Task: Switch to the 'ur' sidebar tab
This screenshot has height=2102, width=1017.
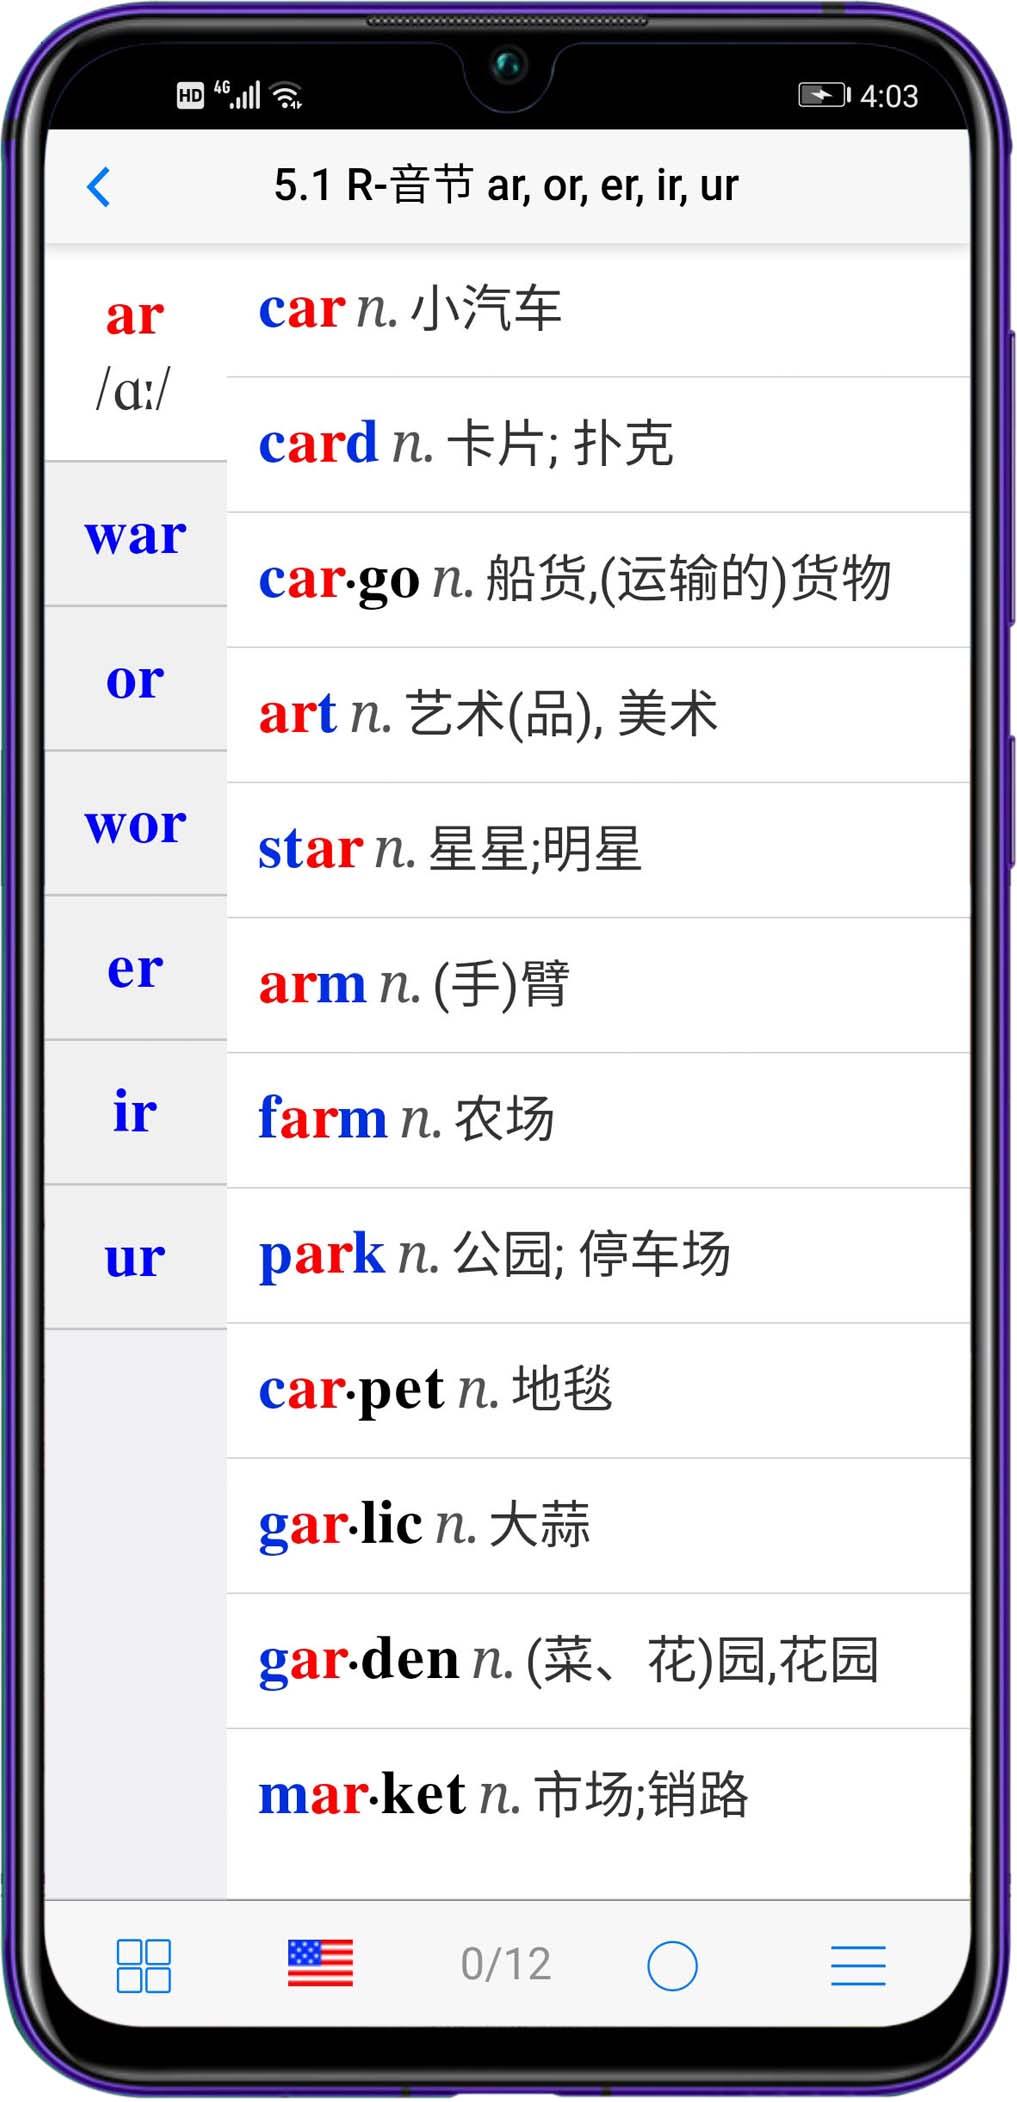Action: [x=135, y=1257]
